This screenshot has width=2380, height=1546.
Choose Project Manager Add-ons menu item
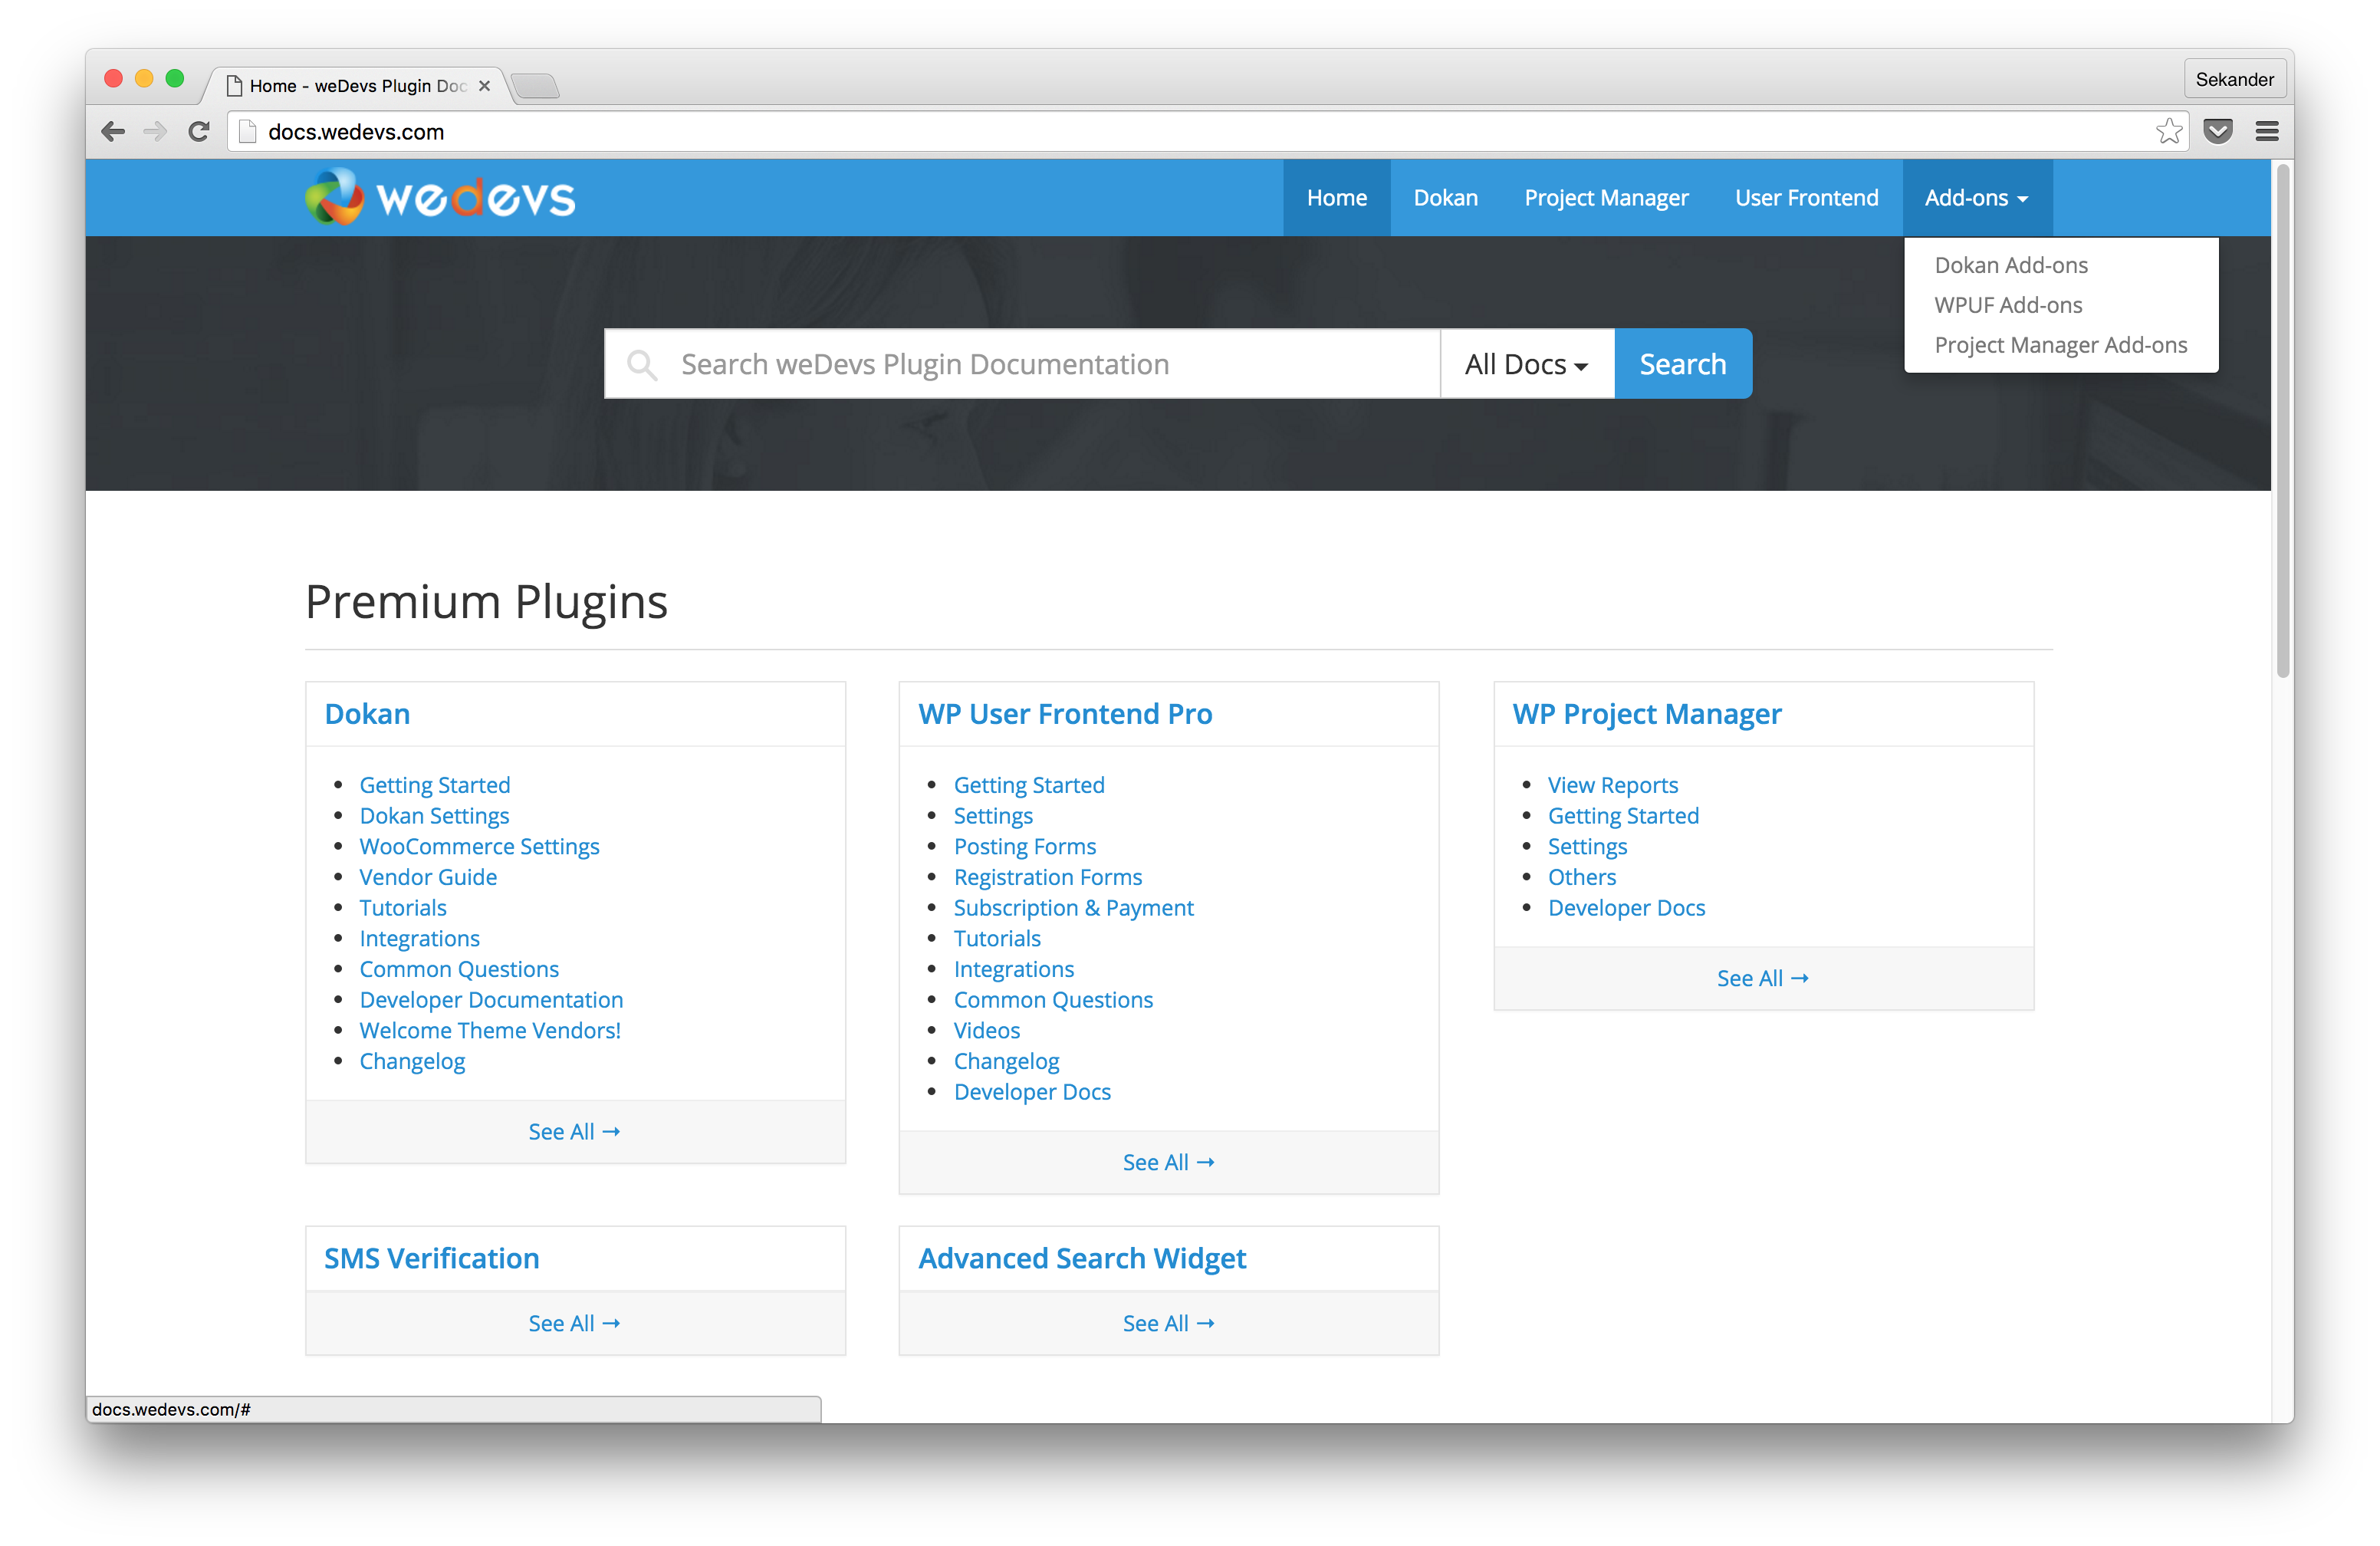(x=2060, y=345)
